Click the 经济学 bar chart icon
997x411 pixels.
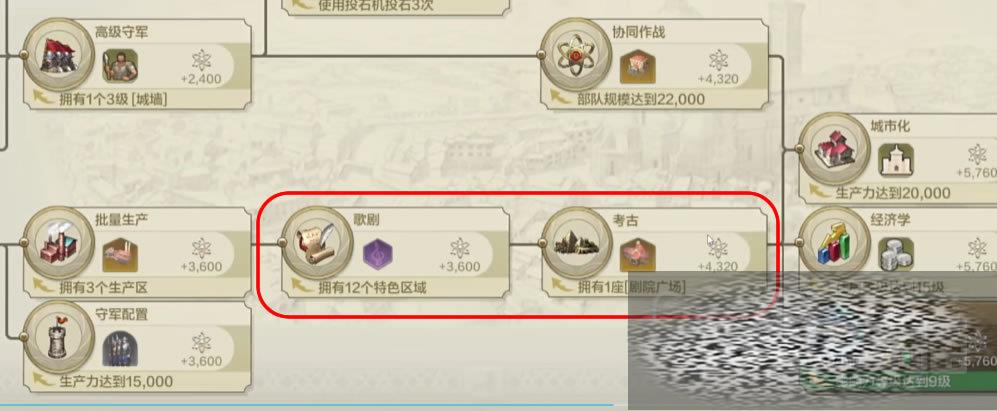pos(834,242)
